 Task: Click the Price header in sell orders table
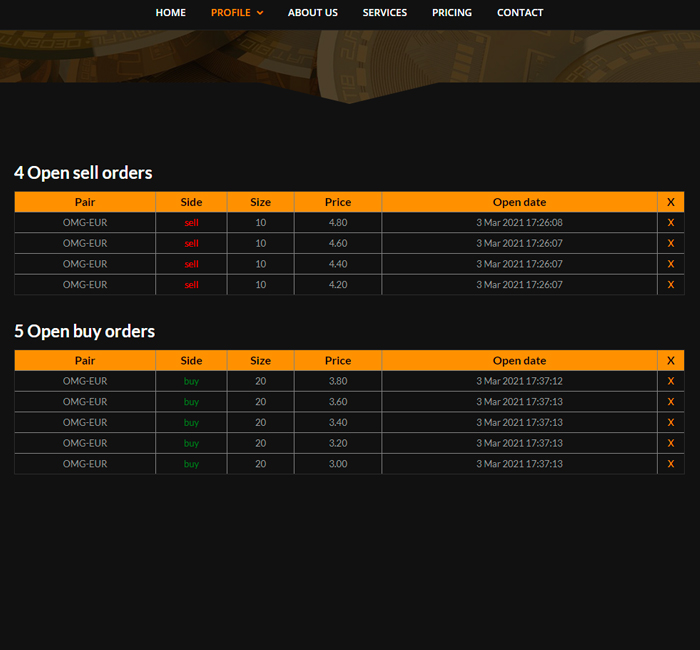click(338, 202)
